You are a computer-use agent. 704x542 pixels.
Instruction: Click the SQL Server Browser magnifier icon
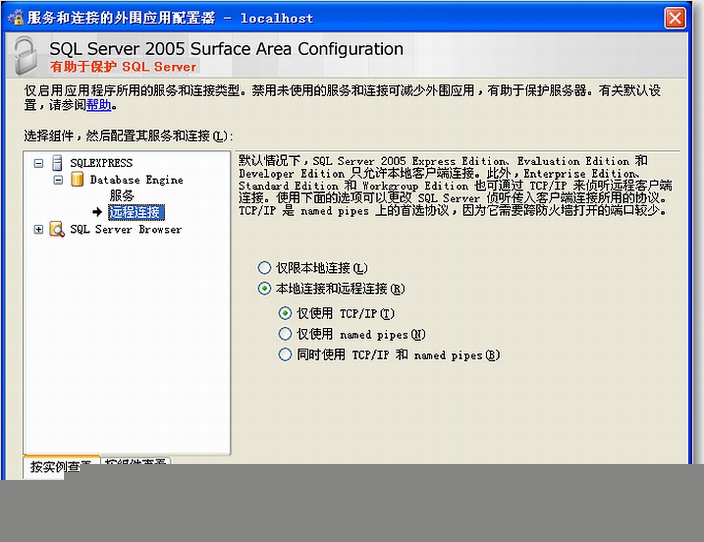pos(57,230)
